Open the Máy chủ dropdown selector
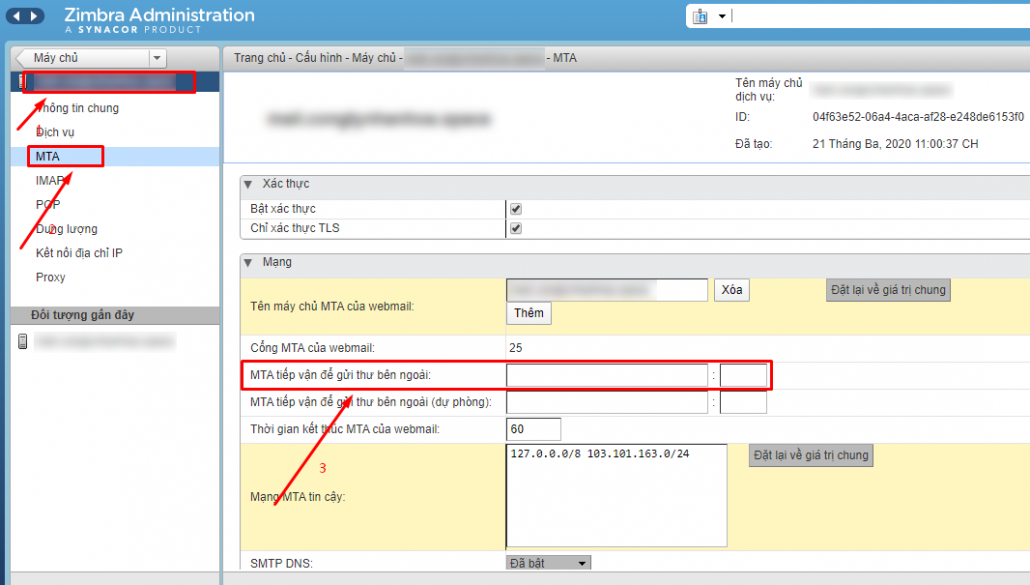This screenshot has height=585, width=1030. (x=157, y=58)
